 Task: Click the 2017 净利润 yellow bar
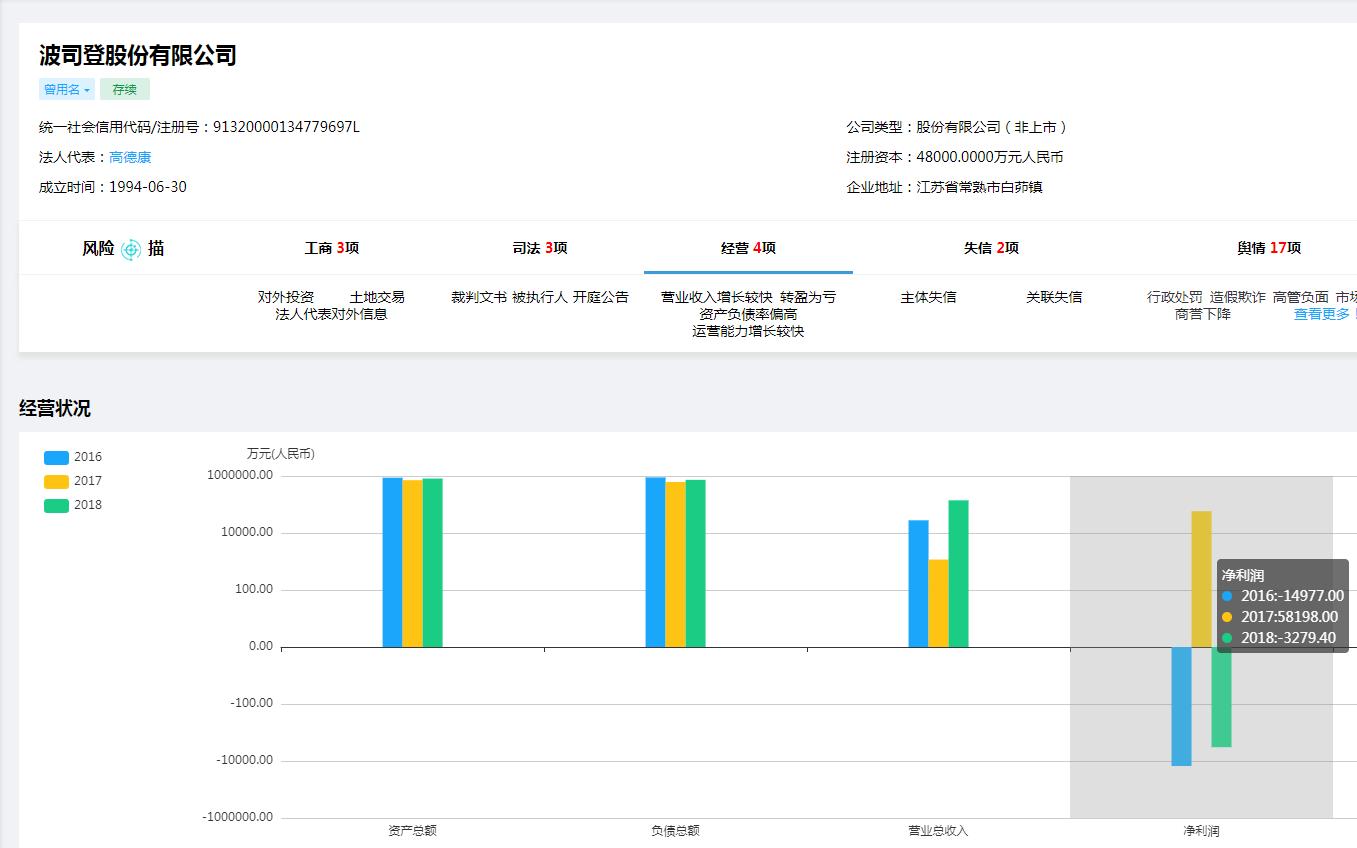1201,579
